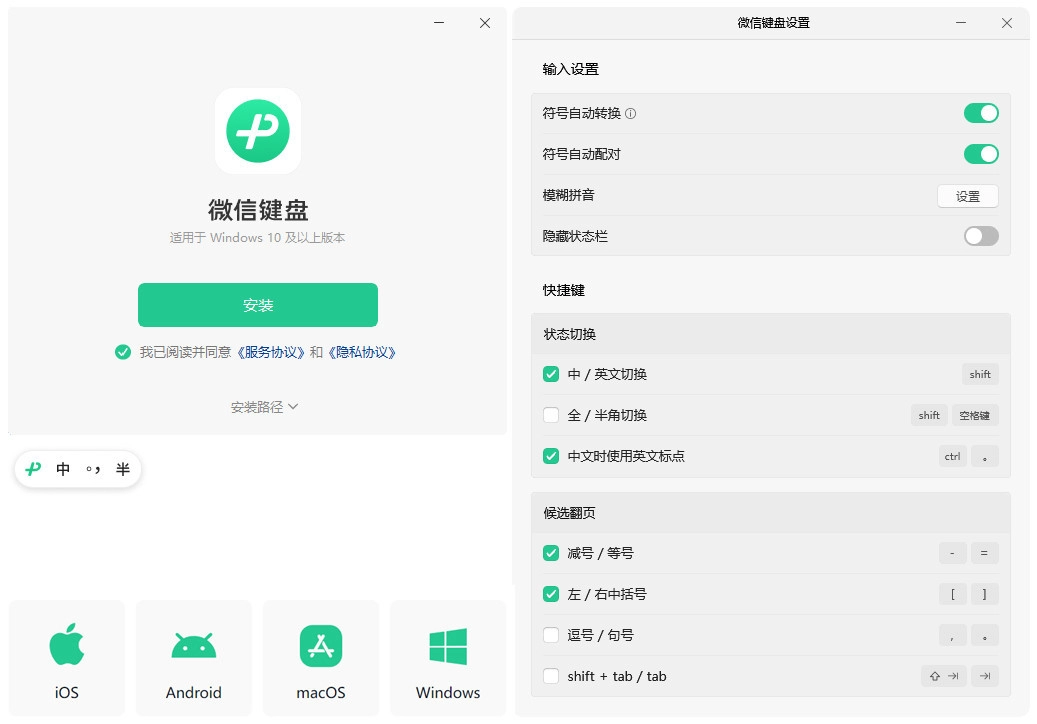Check 逗号/句号 paging checkbox
The width and height of the screenshot is (1037, 724).
pos(551,635)
